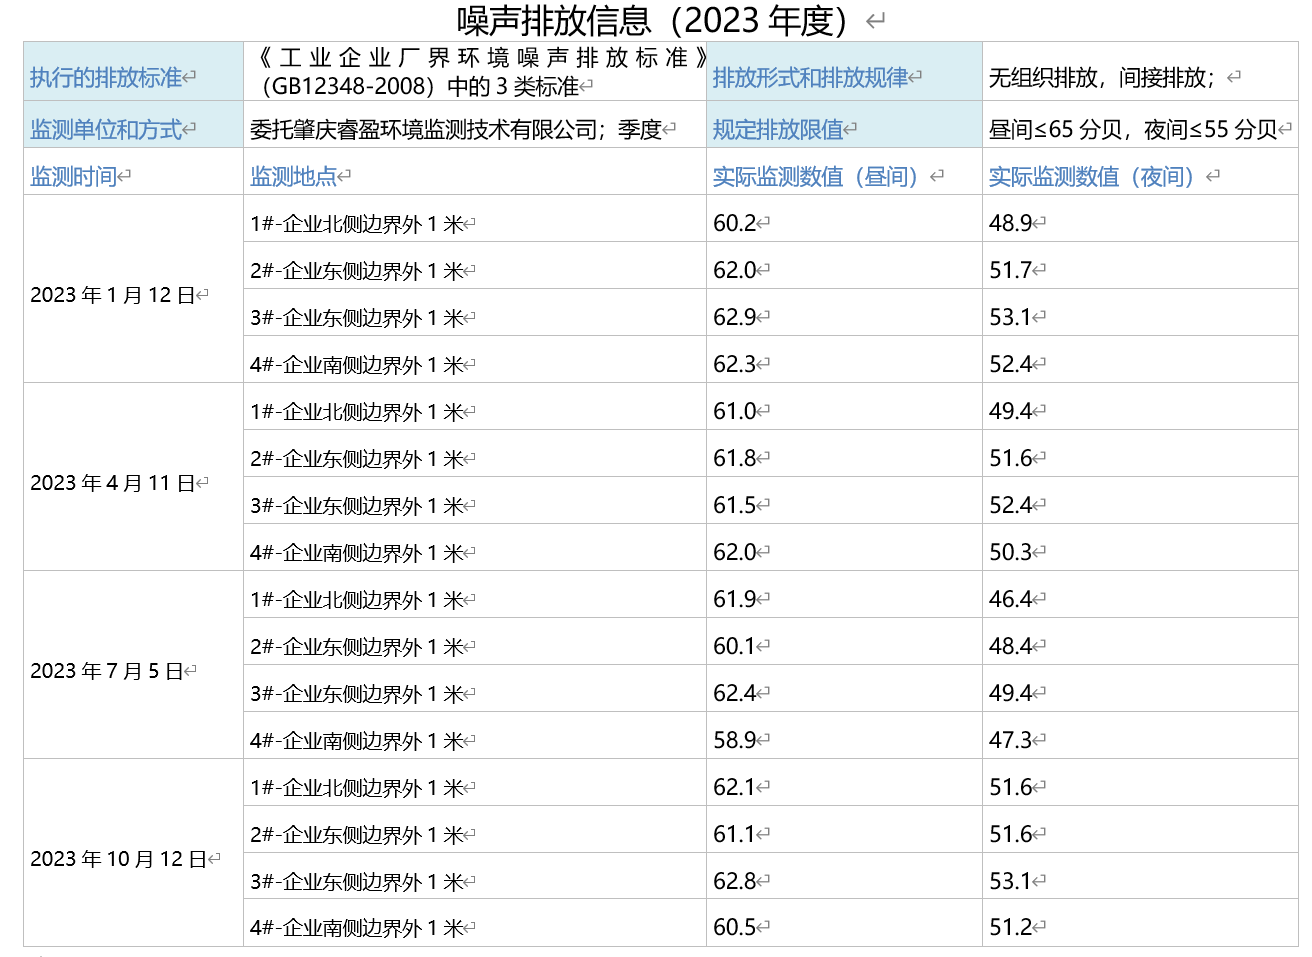This screenshot has height=957, width=1312.
Task: Click 51.6 in the 2023年10月12日 1# row
Action: (x=1011, y=787)
